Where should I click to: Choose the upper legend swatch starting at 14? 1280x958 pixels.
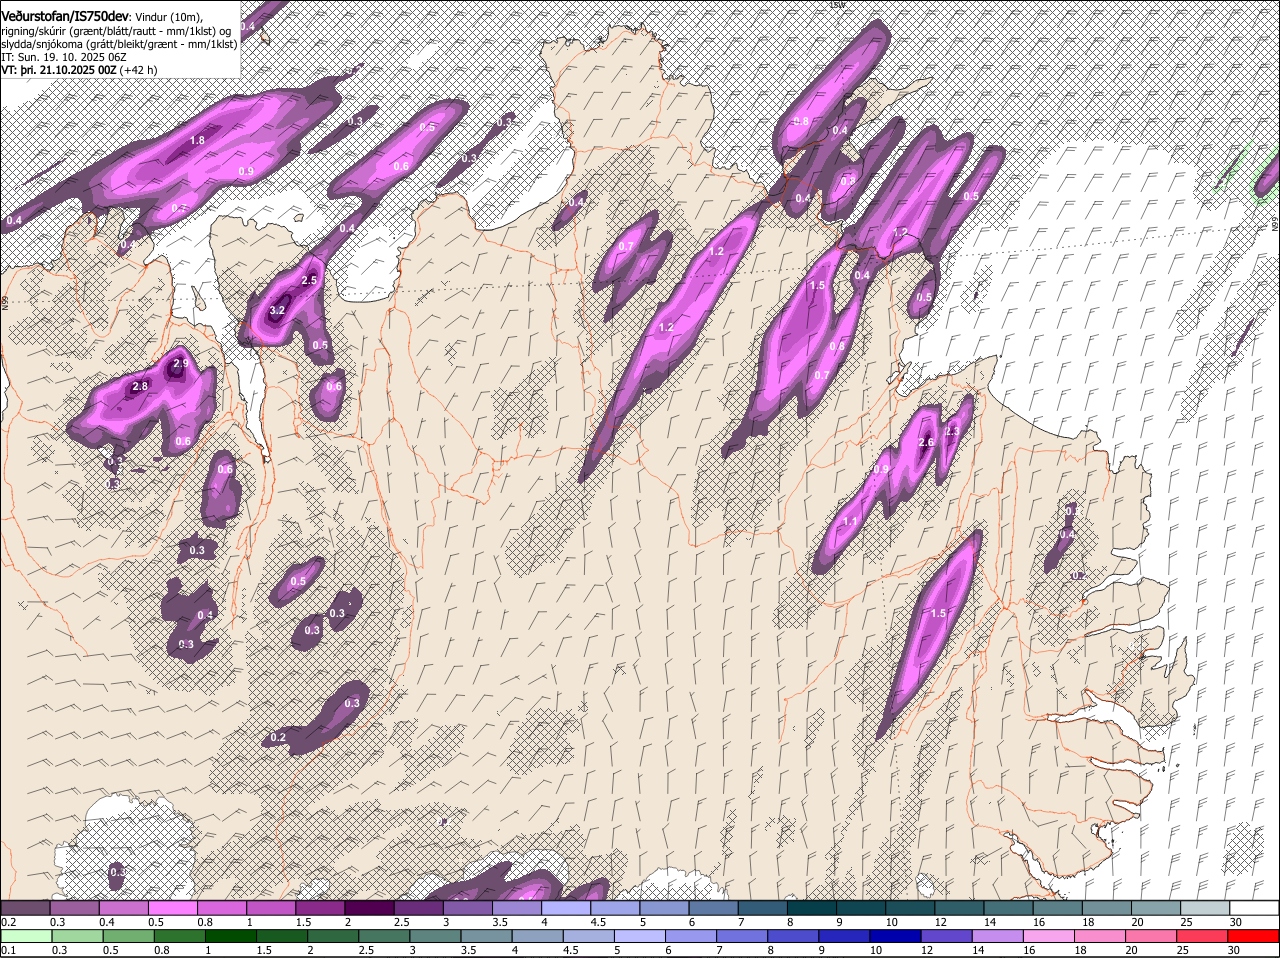point(1009,907)
